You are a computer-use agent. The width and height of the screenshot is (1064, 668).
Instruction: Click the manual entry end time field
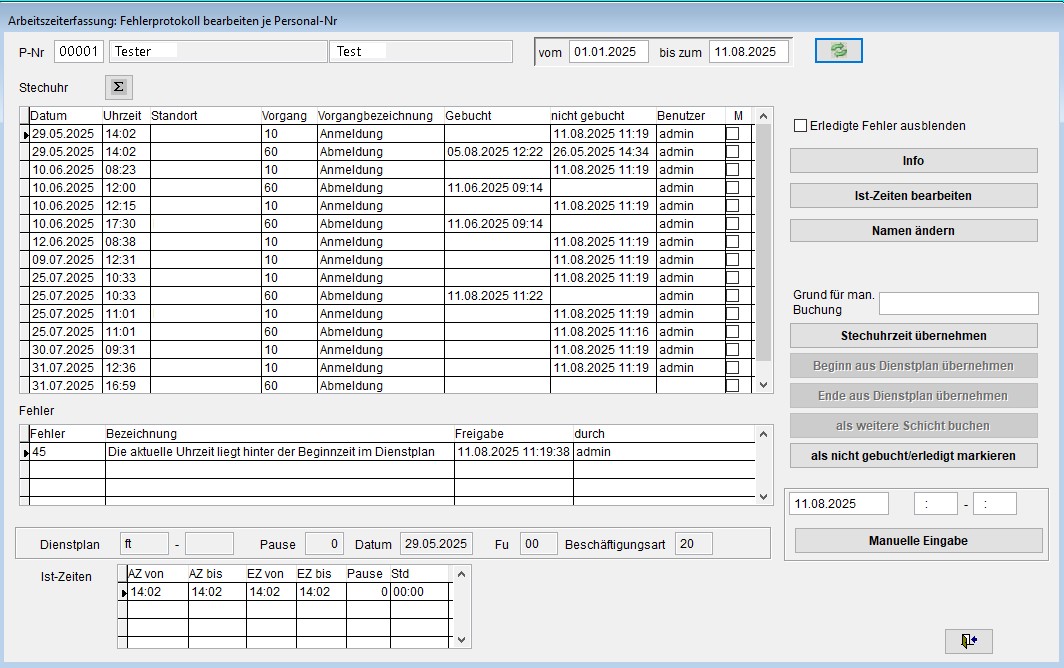tap(995, 504)
